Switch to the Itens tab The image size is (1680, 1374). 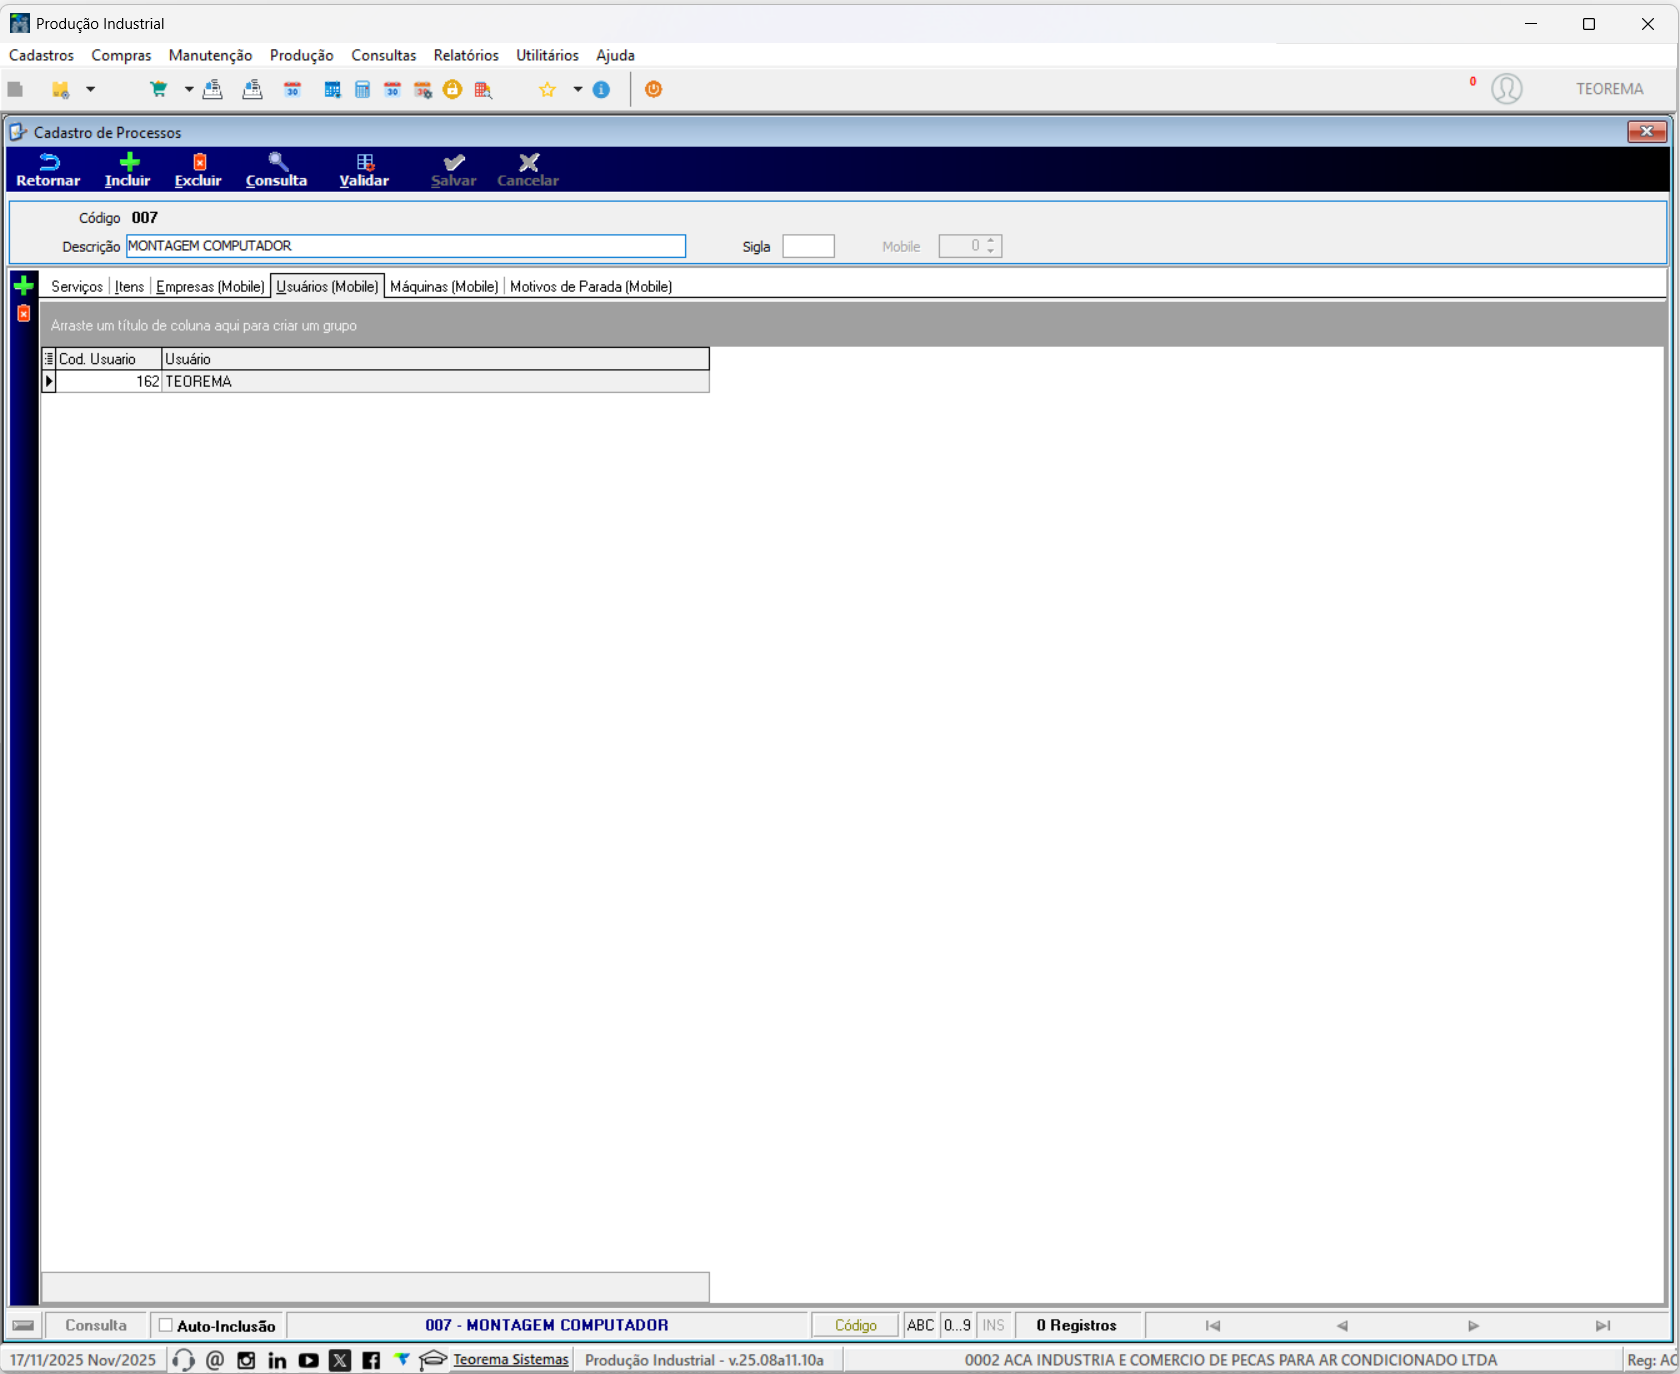pyautogui.click(x=129, y=286)
